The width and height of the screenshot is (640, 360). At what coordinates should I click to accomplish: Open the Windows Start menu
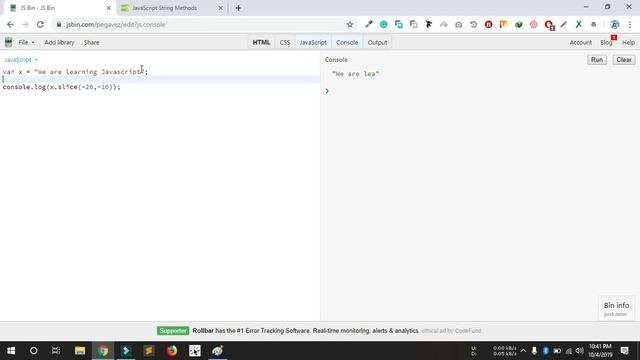tap(11, 351)
